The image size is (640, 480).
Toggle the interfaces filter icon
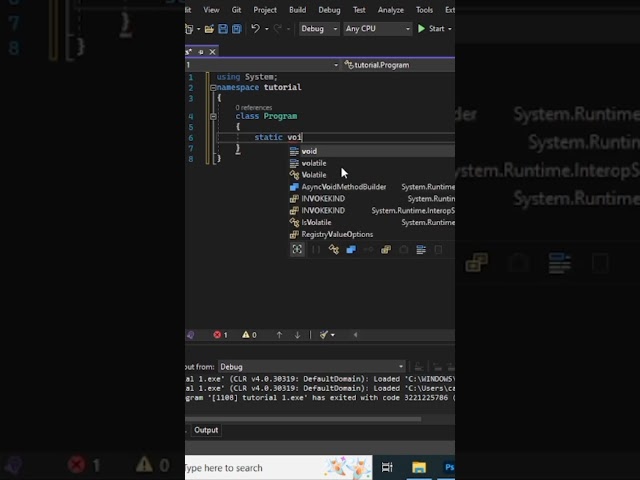[369, 249]
